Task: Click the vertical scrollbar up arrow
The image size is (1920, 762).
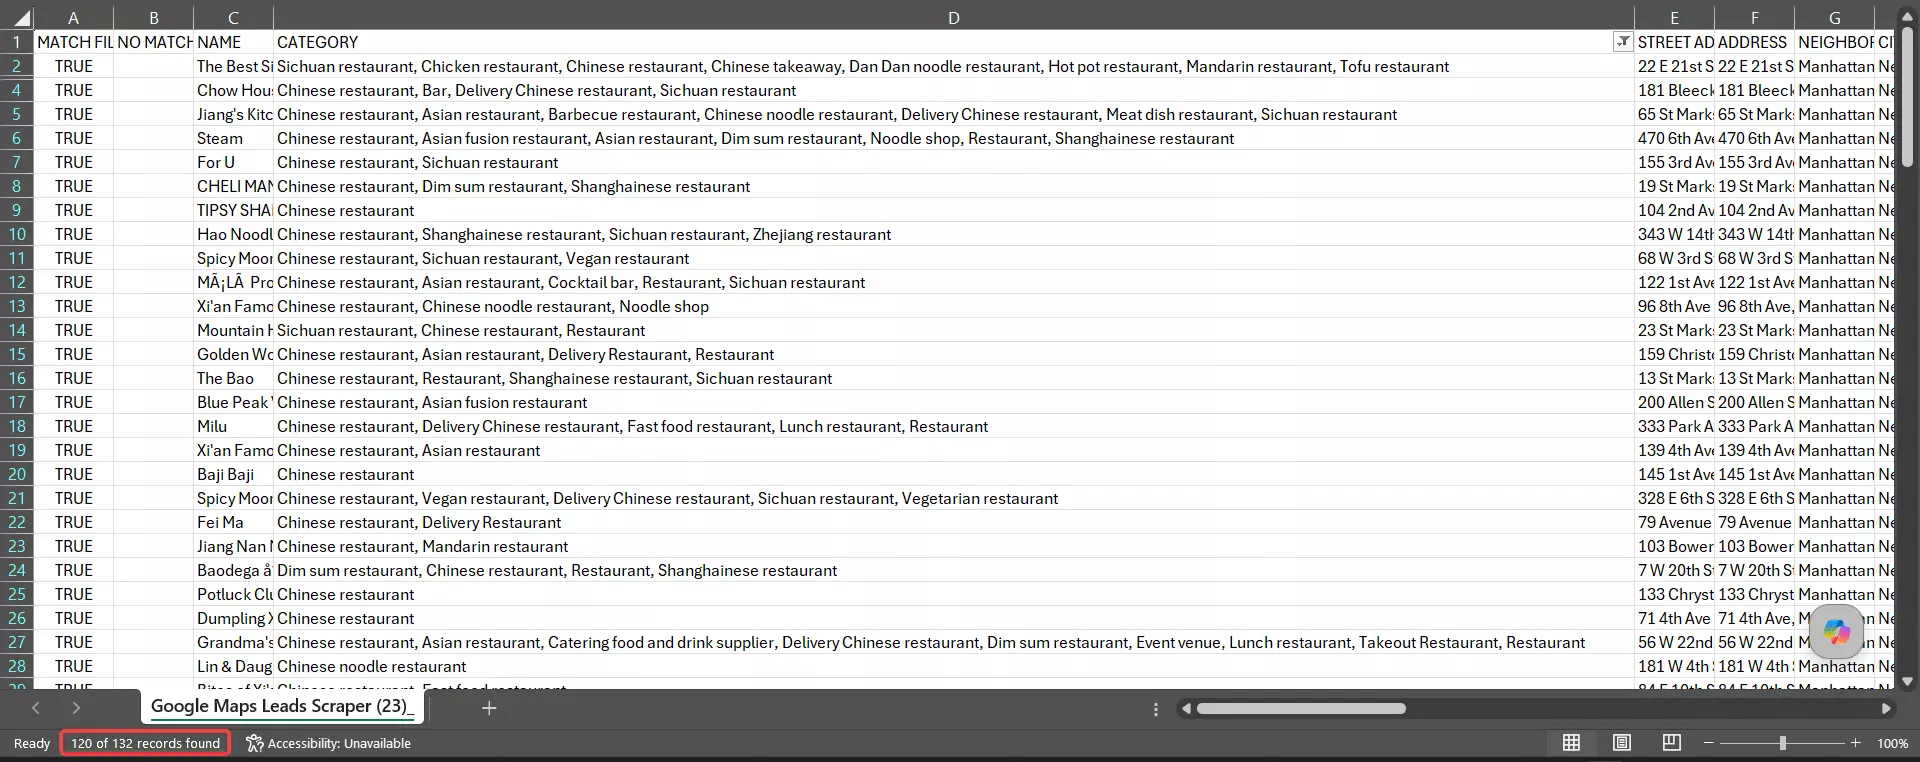Action: pyautogui.click(x=1907, y=18)
